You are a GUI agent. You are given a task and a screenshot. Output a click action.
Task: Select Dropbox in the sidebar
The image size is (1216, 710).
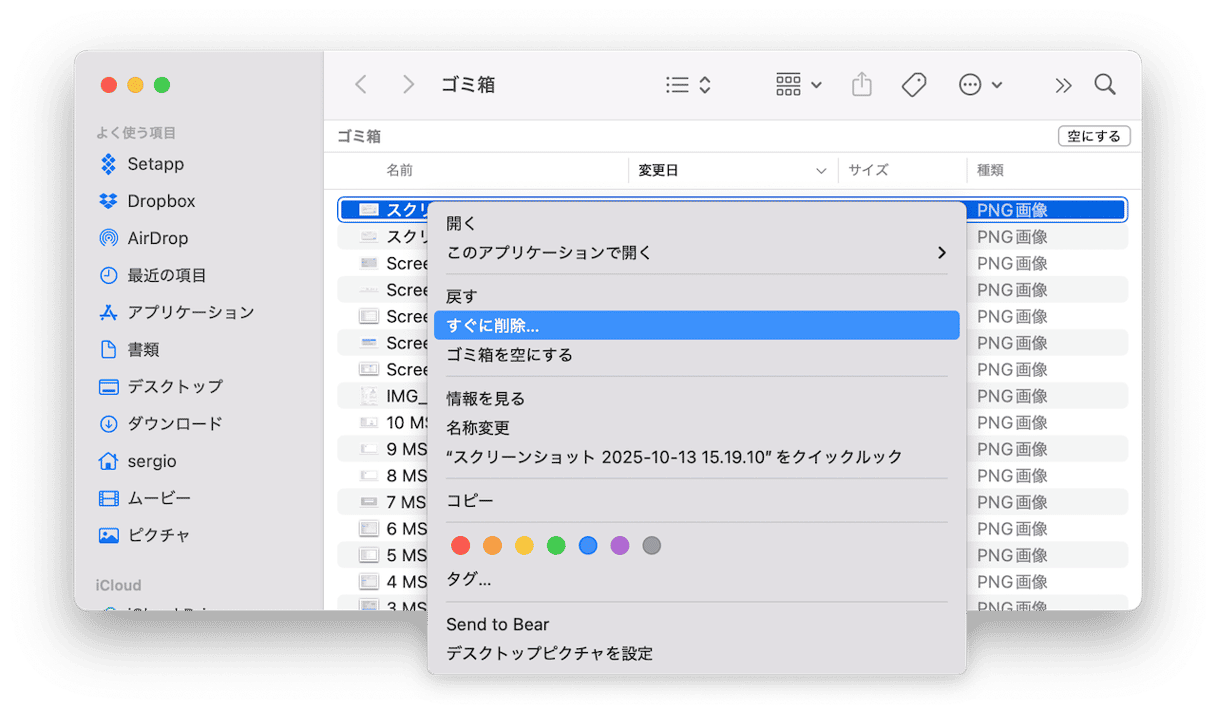160,201
